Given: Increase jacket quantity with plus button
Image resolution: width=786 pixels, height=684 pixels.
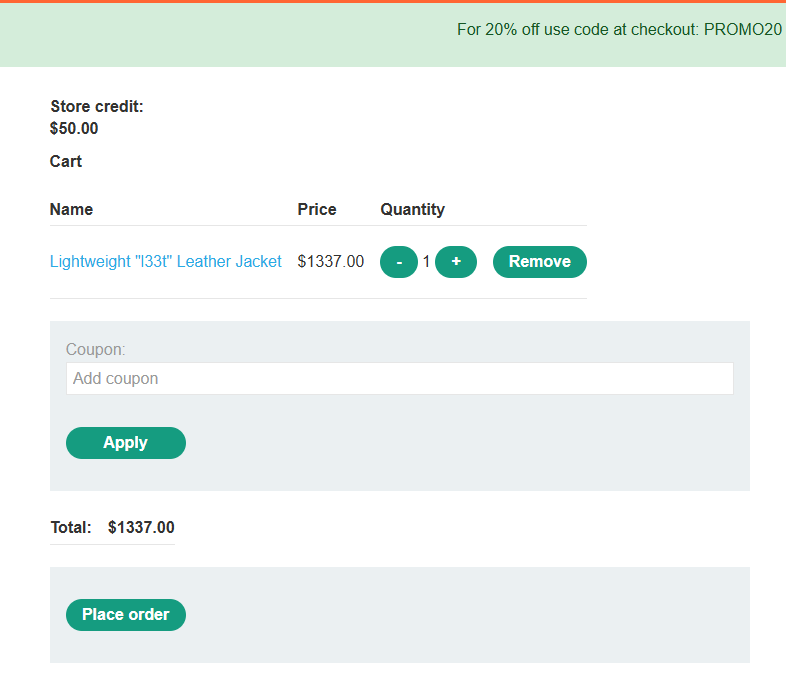Looking at the screenshot, I should 456,262.
